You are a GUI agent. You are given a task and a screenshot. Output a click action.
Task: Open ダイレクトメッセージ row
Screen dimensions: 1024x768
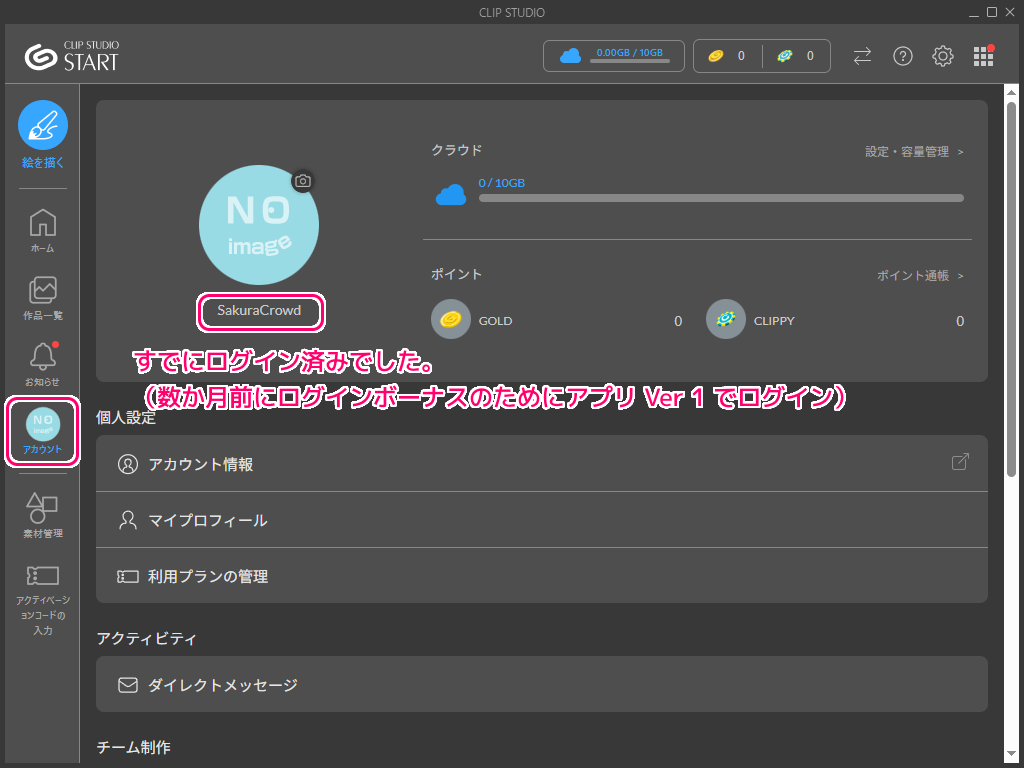[x=541, y=684]
